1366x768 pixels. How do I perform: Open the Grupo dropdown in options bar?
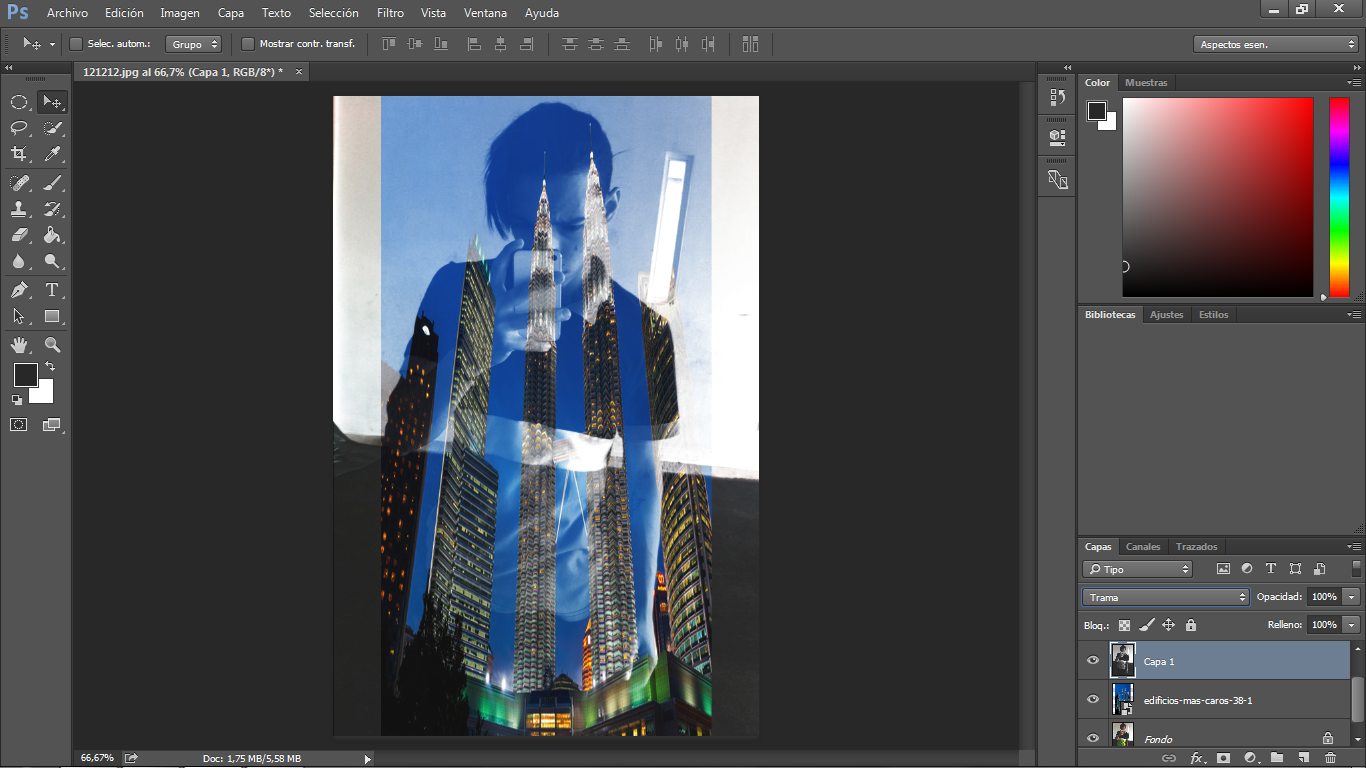tap(193, 44)
